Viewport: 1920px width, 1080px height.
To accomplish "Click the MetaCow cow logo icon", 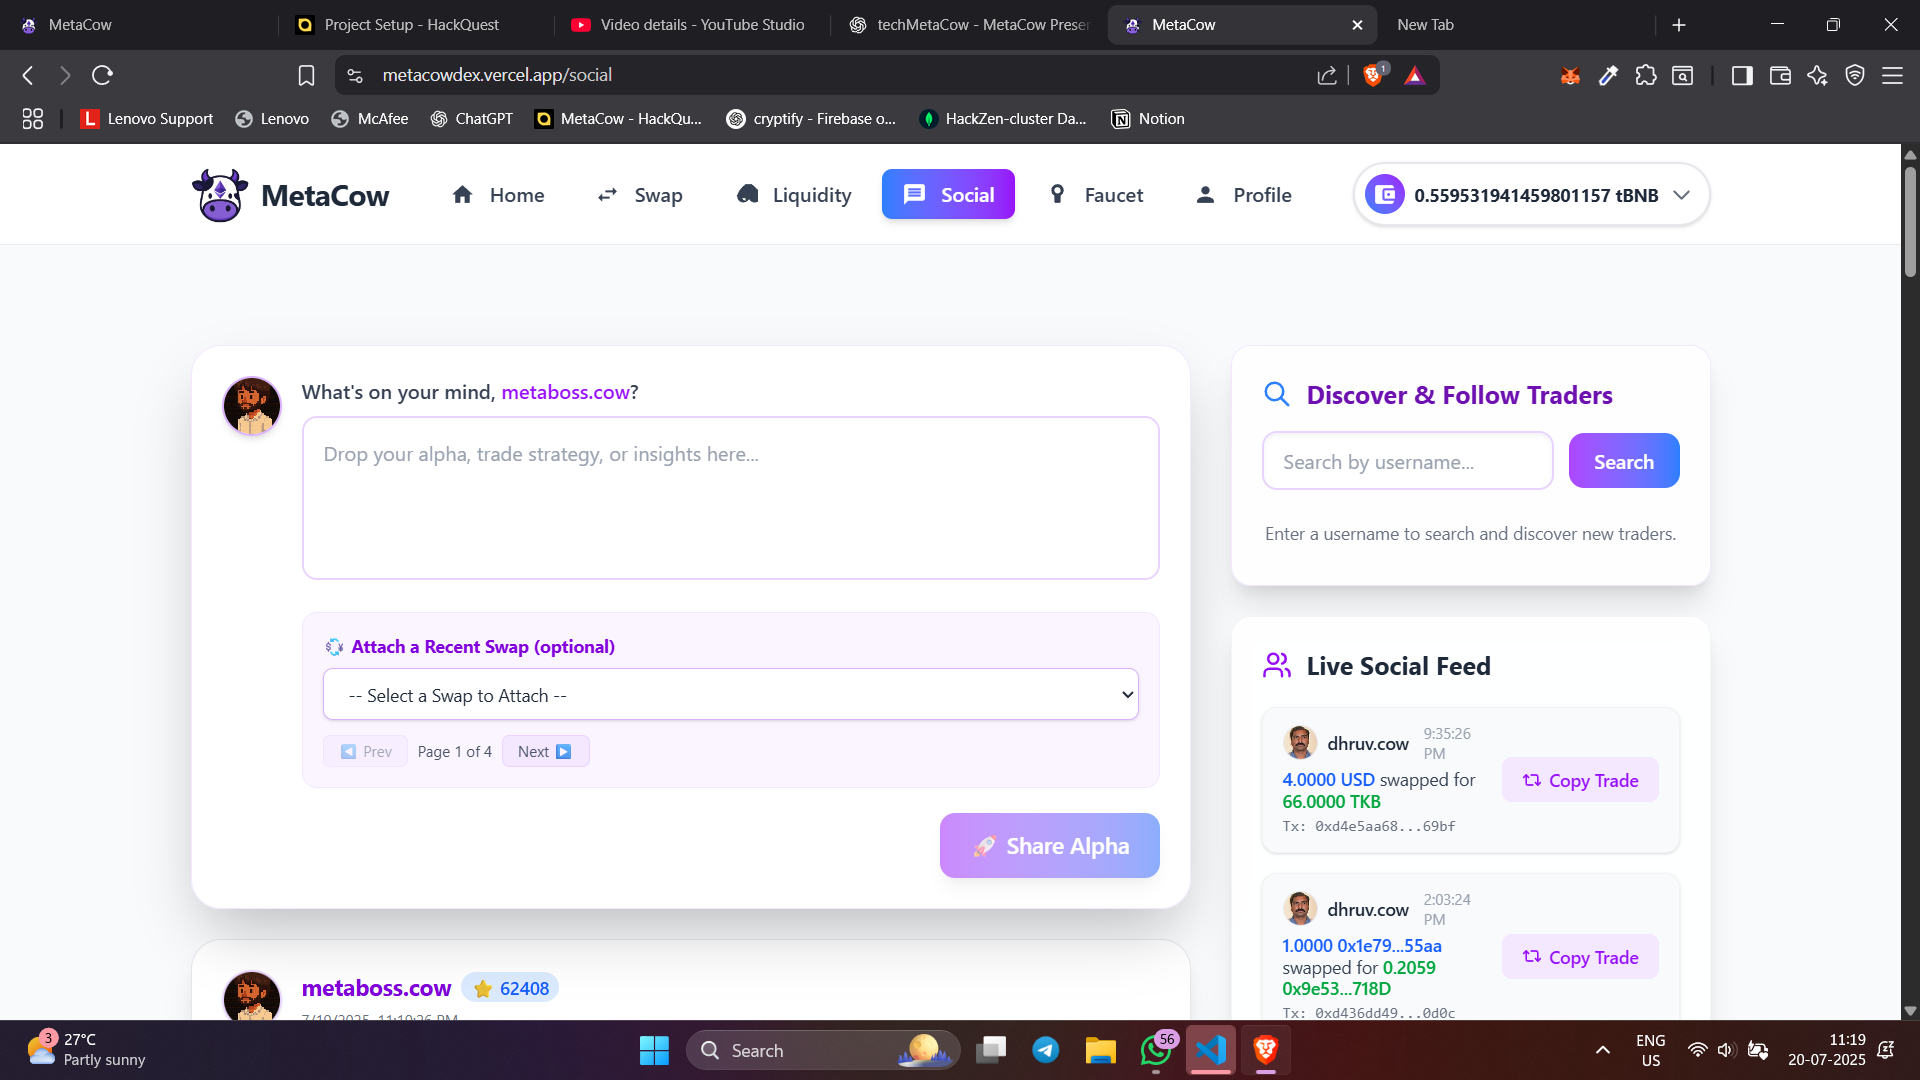I will pyautogui.click(x=219, y=195).
